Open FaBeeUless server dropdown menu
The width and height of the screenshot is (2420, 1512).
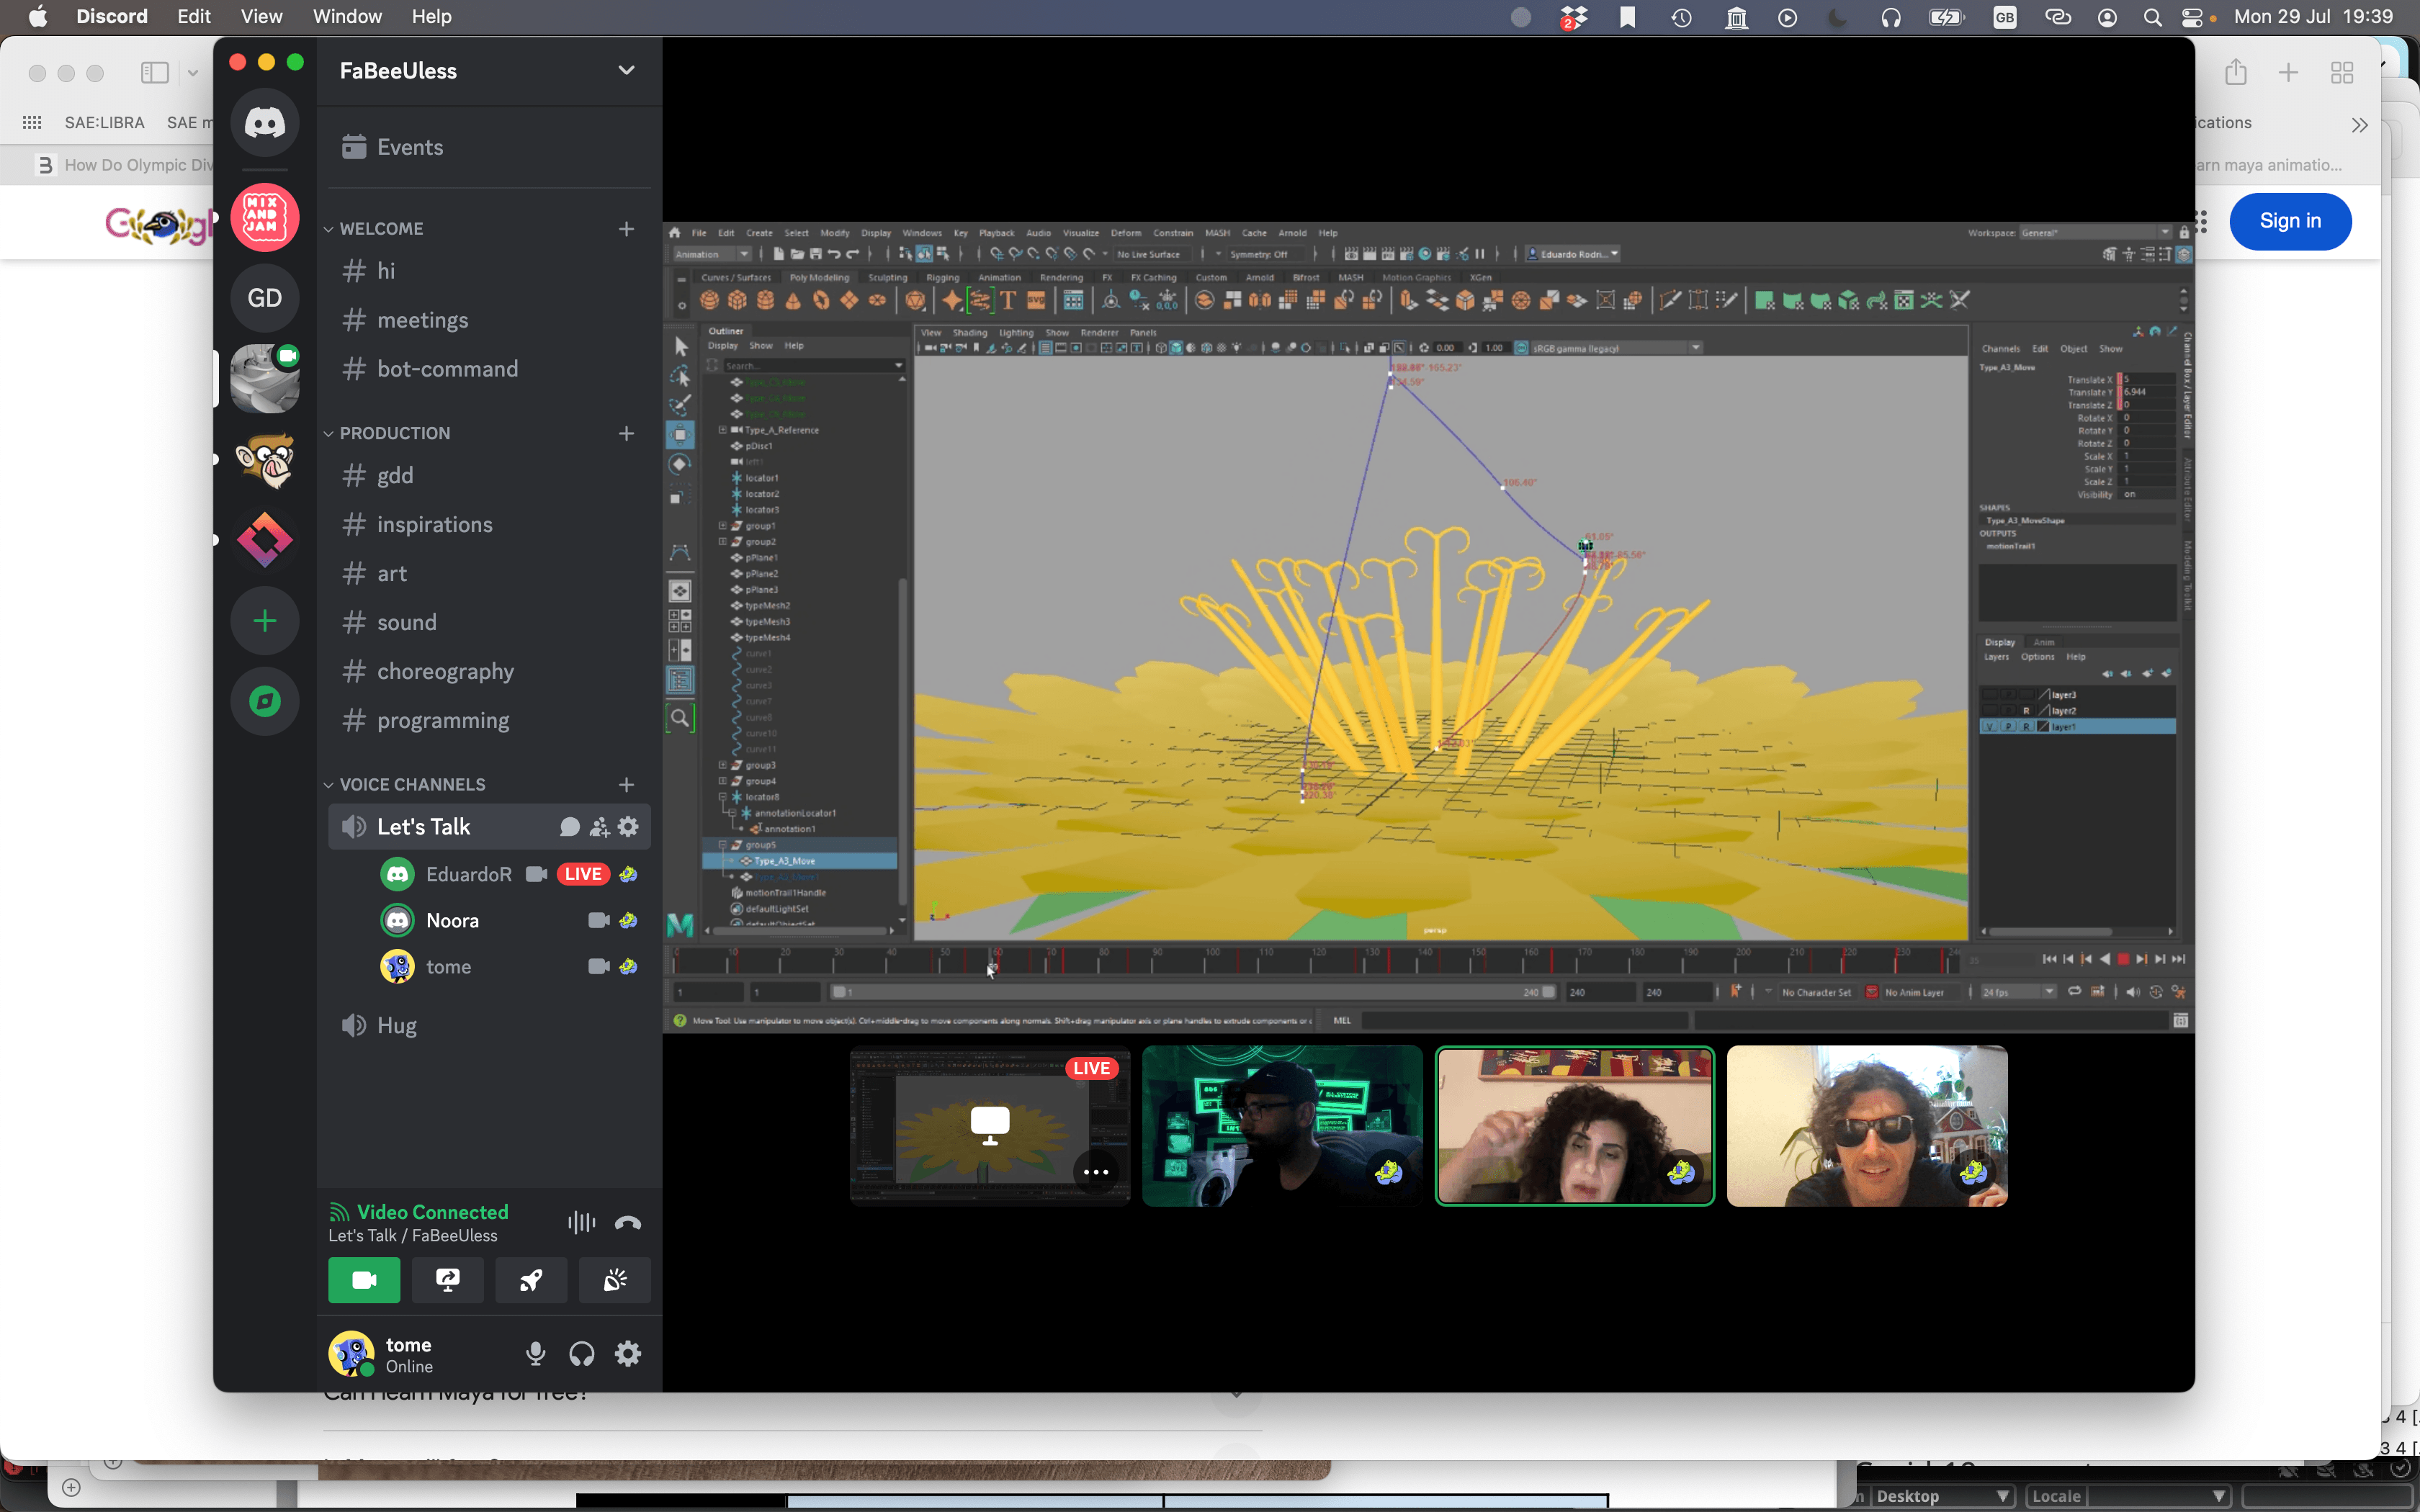pos(626,70)
